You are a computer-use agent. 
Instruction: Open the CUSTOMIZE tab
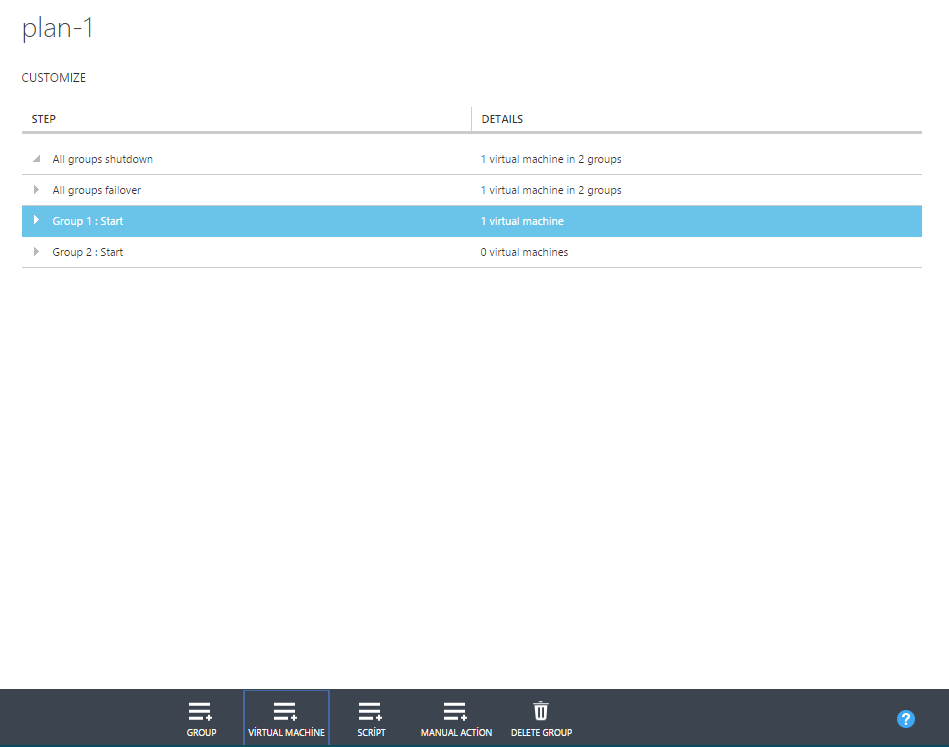click(54, 78)
